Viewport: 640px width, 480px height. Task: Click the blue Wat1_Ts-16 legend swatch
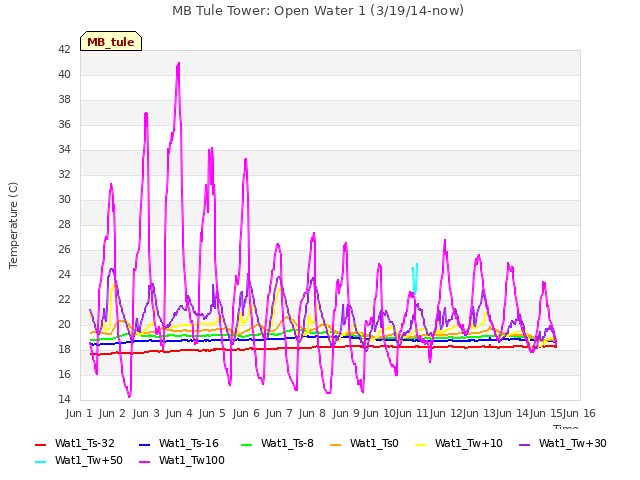click(144, 444)
